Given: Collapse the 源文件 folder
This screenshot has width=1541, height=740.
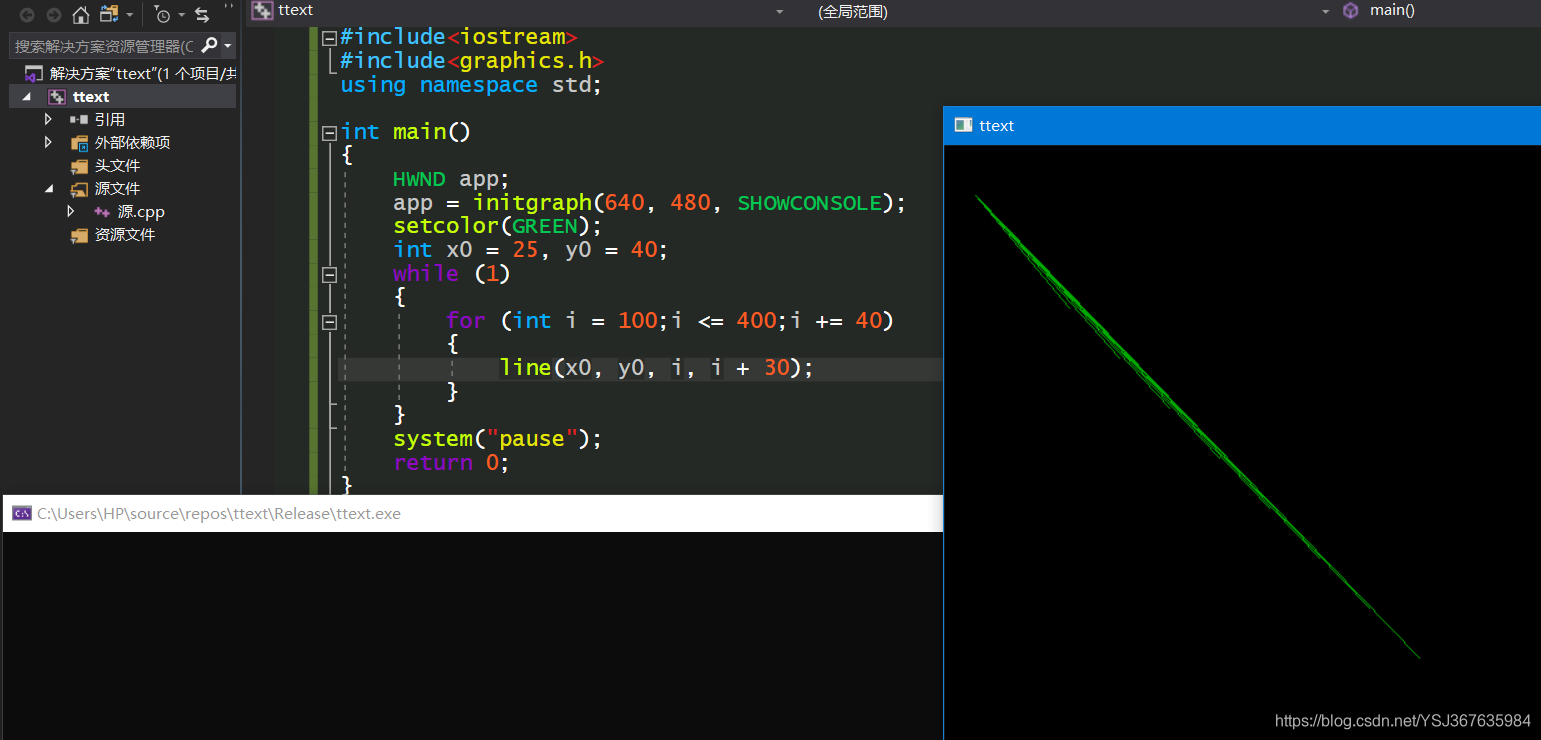Looking at the screenshot, I should point(49,188).
